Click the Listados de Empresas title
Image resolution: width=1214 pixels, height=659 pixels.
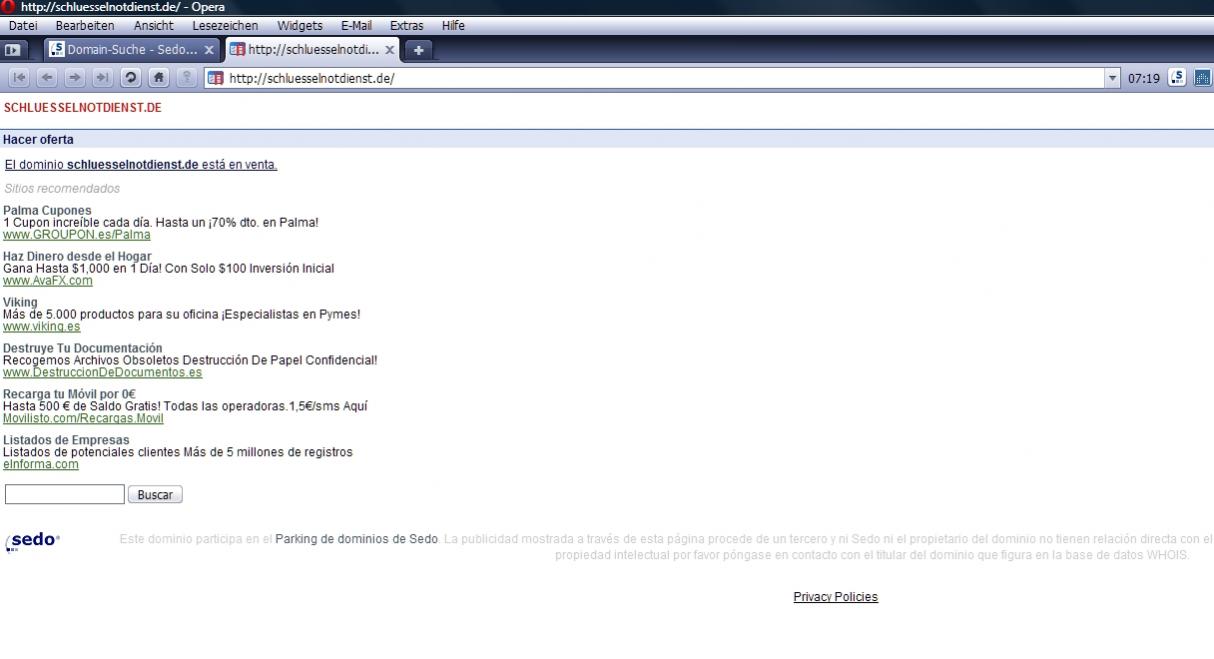coord(66,440)
